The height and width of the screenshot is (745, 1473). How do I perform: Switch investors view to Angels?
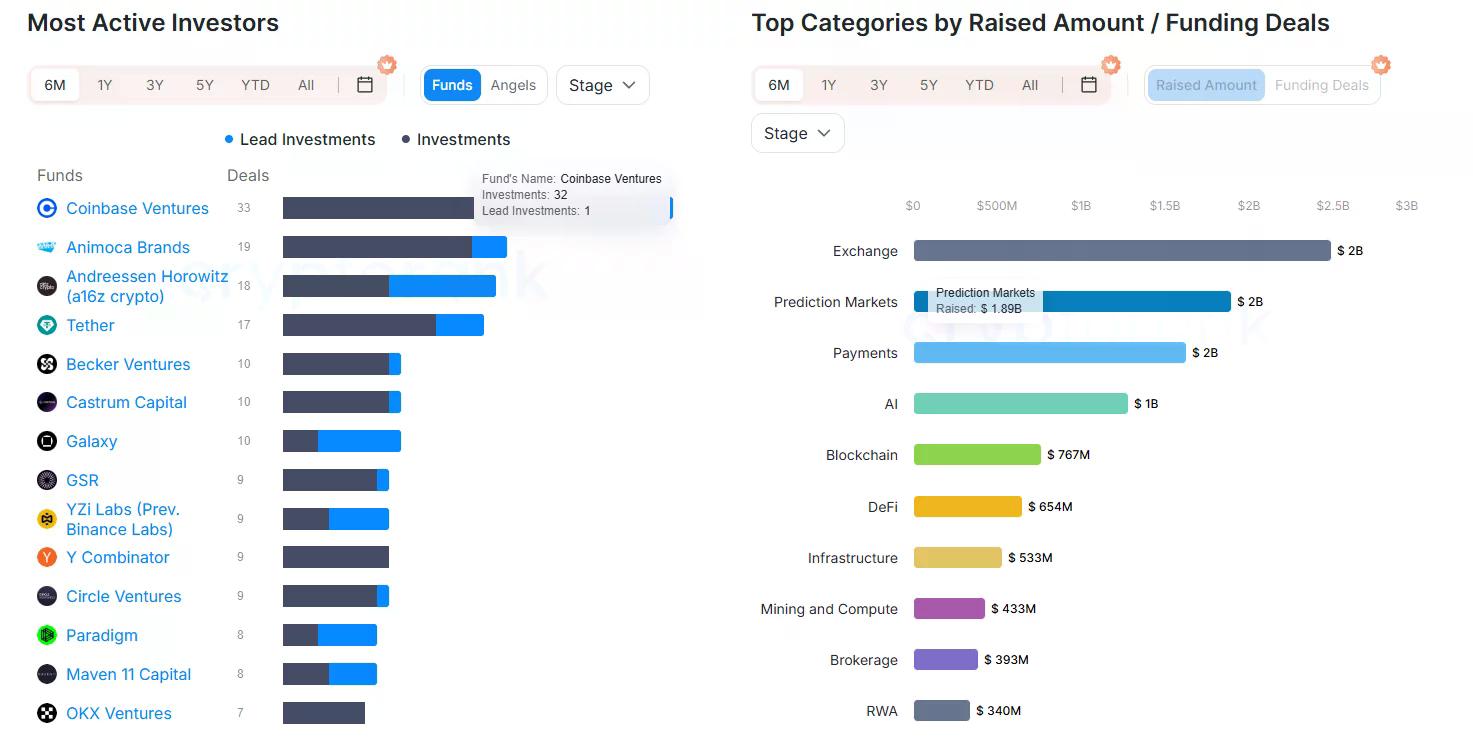click(513, 85)
